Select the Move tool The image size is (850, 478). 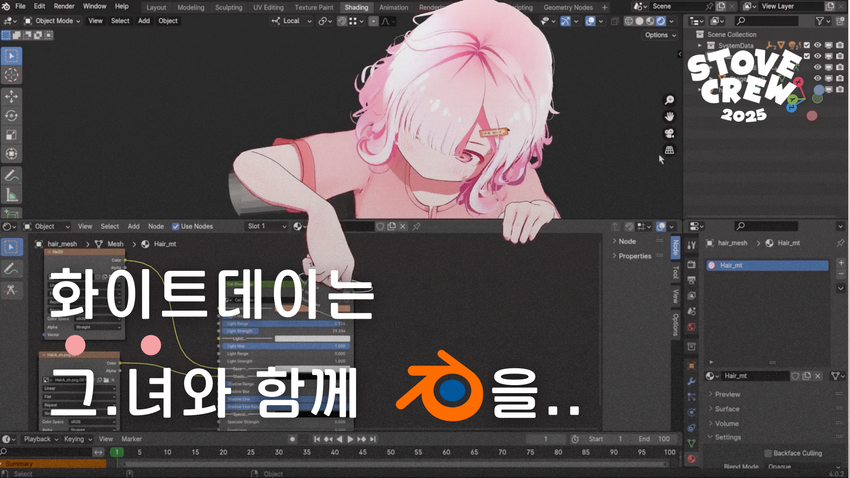point(11,96)
